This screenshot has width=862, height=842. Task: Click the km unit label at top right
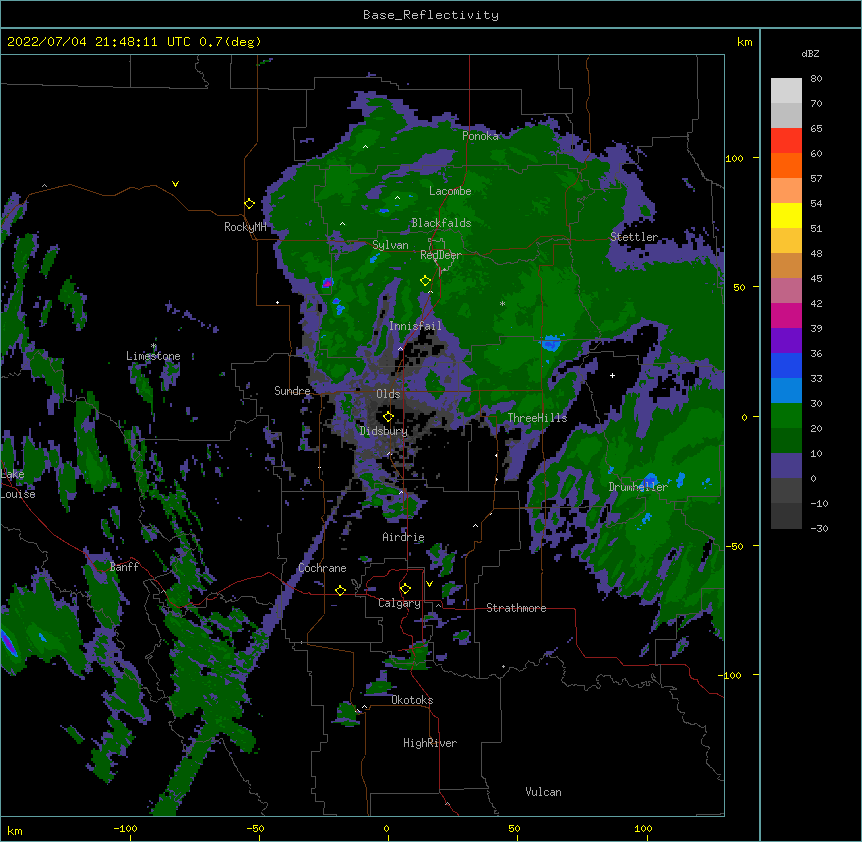[745, 42]
